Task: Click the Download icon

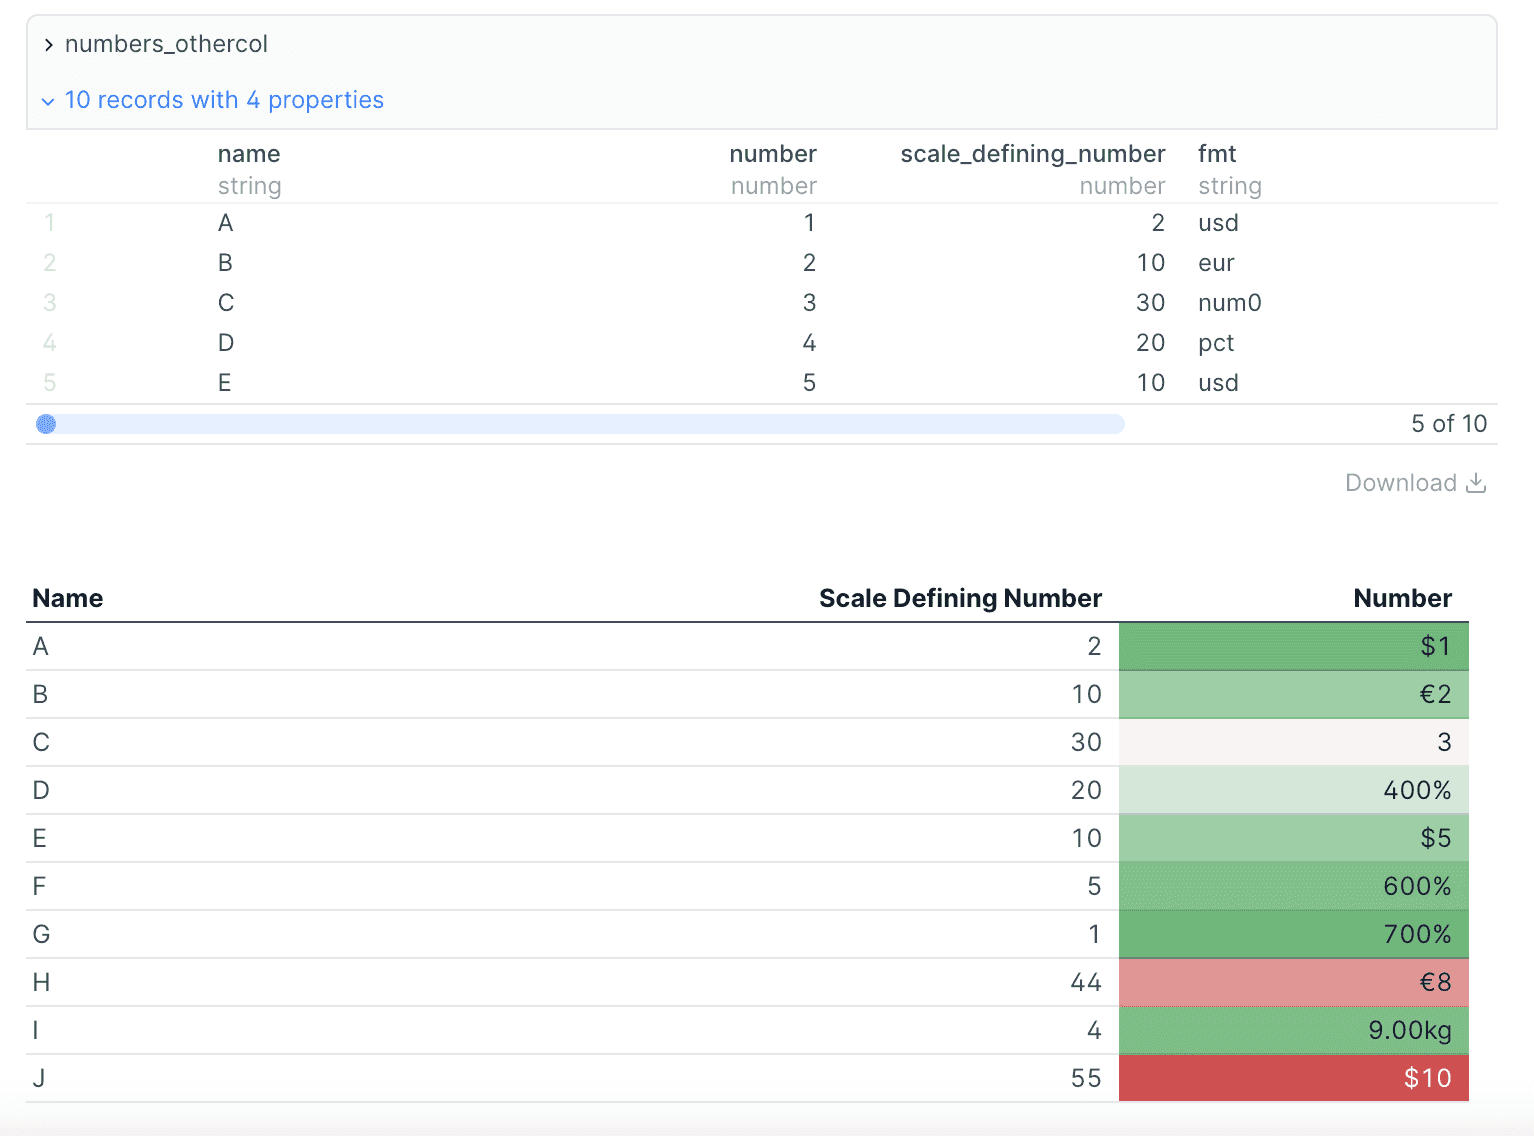Action: click(1476, 483)
